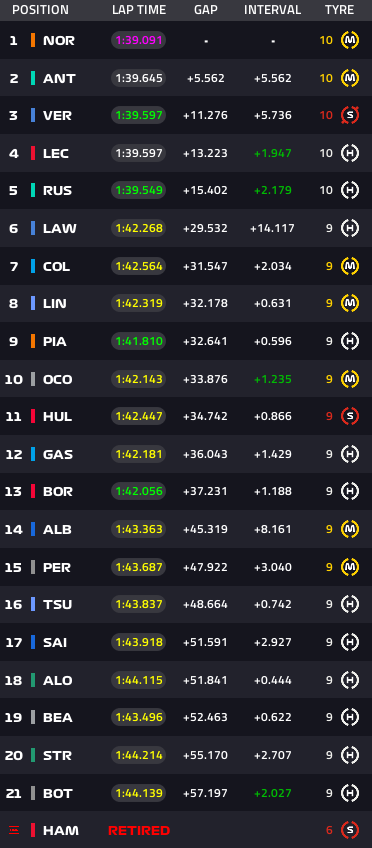Click the red RETIRED label
Image resolution: width=372 pixels, height=848 pixels.
(x=139, y=830)
